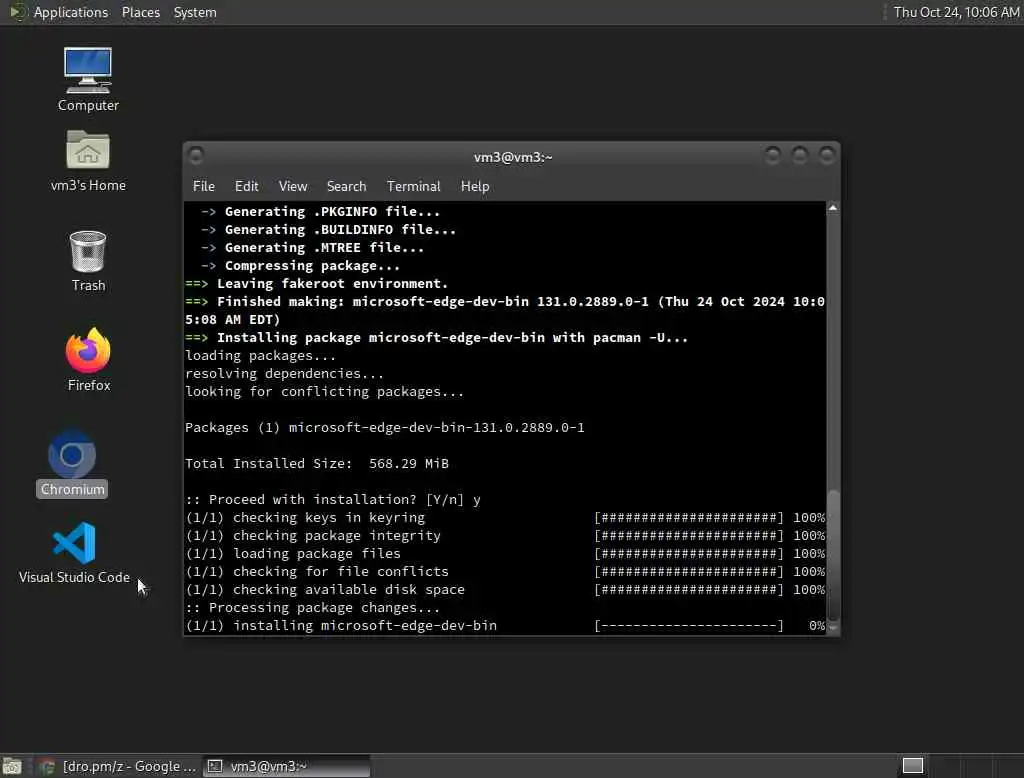
Task: Click the 'Installing package microsoft-edge-dev-bin with pacman' line
Action: pos(437,338)
